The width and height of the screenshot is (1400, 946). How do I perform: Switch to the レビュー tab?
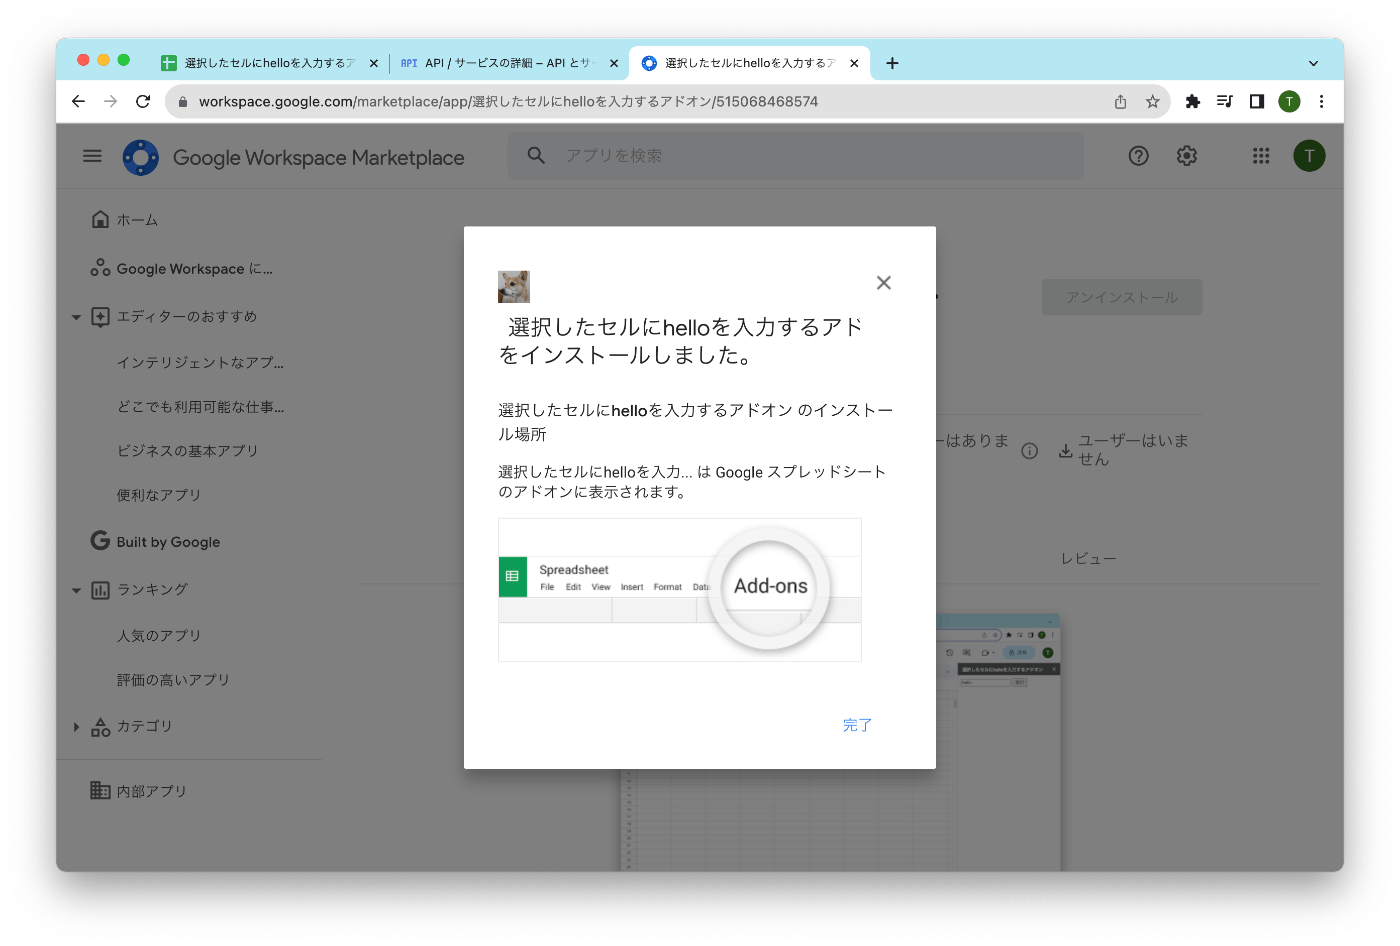coord(1088,559)
